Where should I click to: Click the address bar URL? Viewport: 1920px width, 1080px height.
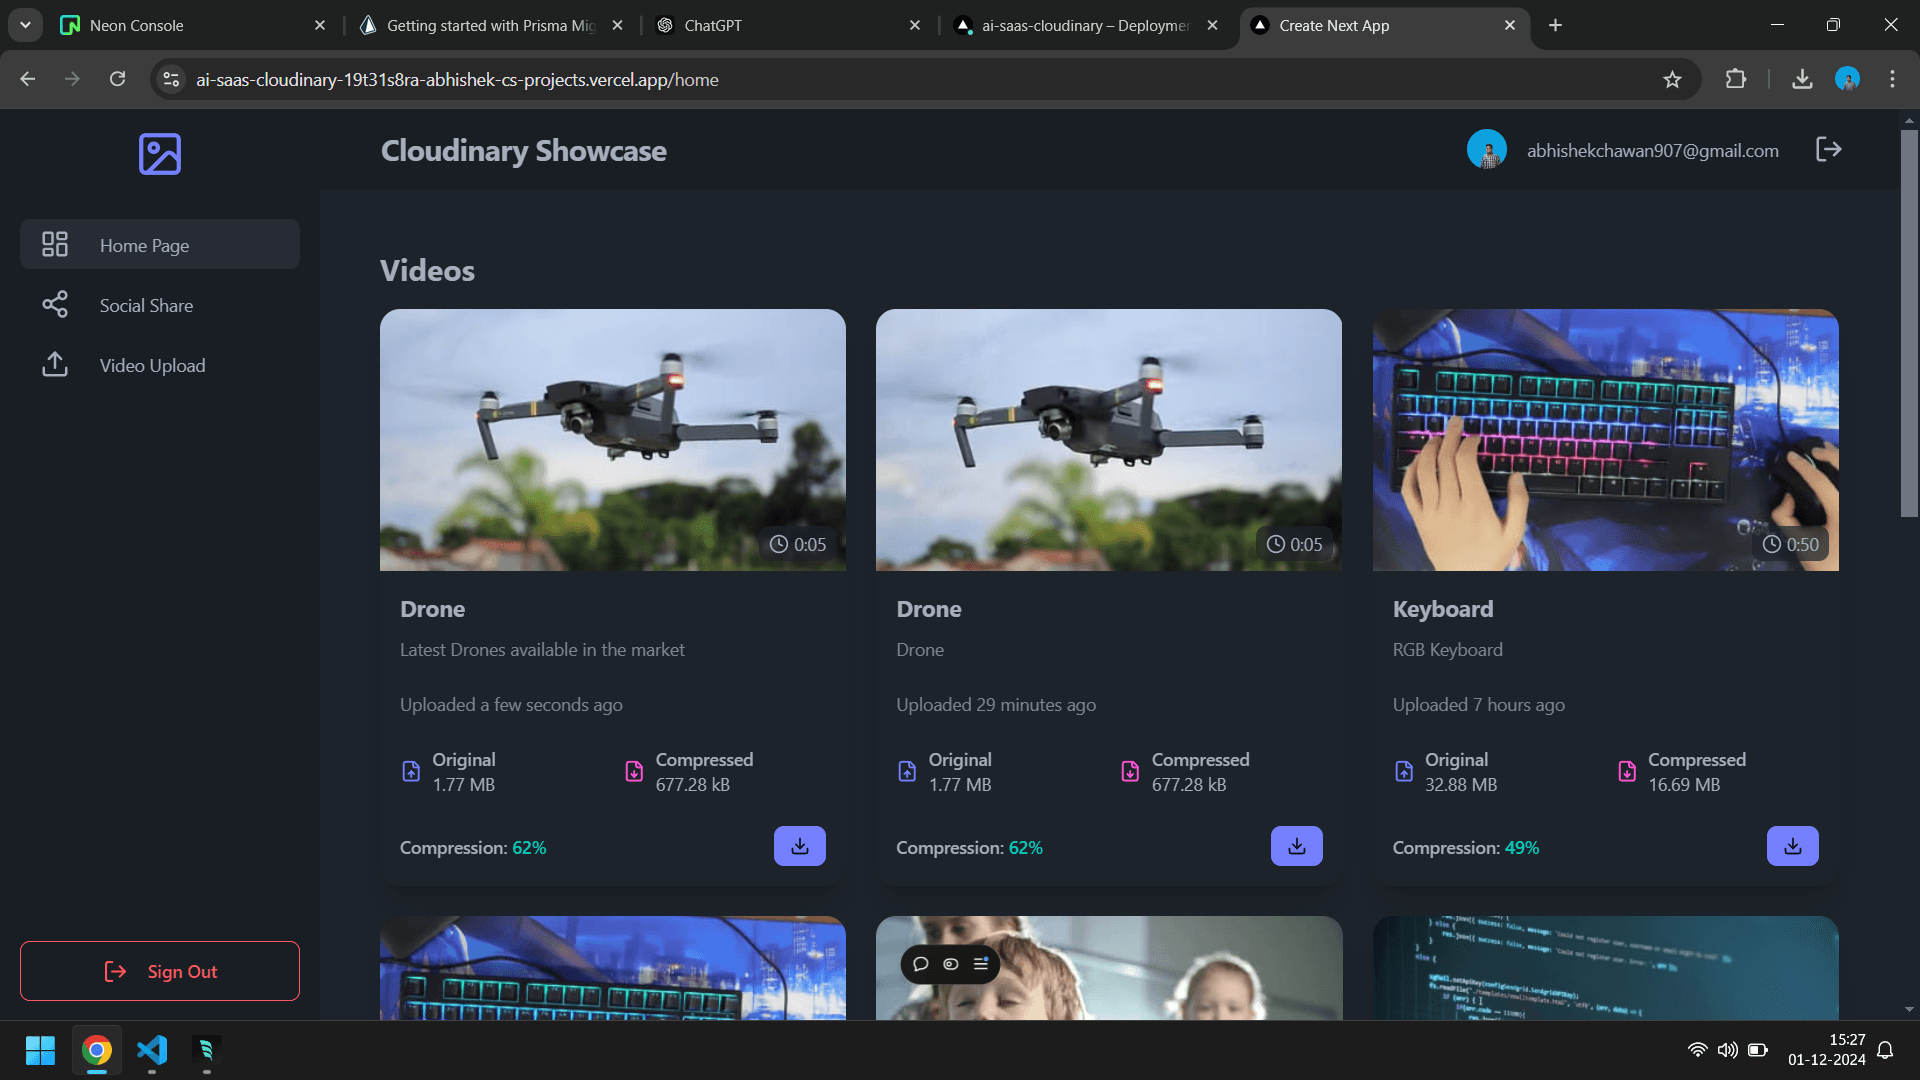457,79
